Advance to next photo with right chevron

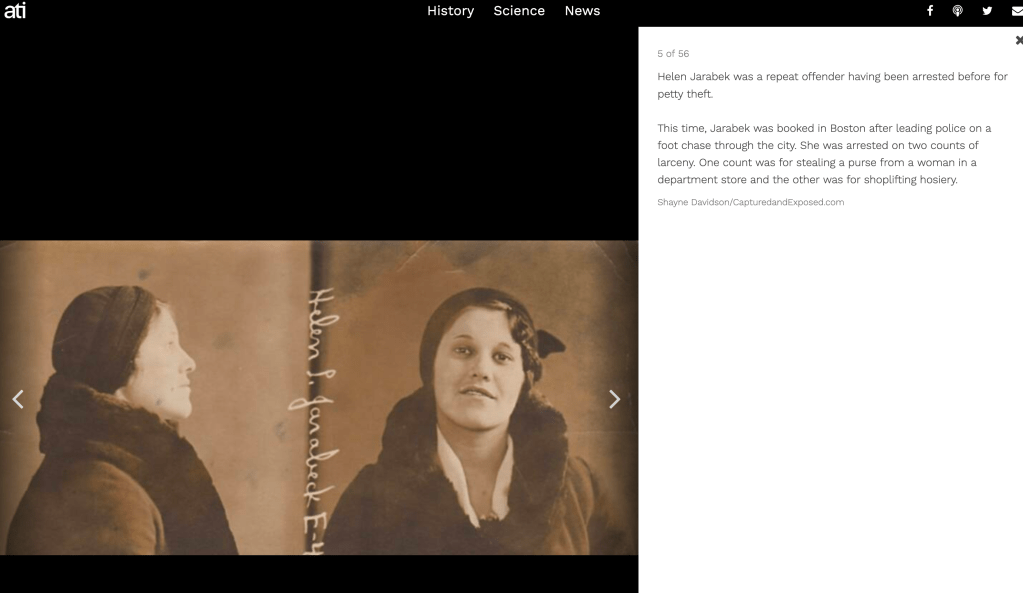pyautogui.click(x=614, y=399)
